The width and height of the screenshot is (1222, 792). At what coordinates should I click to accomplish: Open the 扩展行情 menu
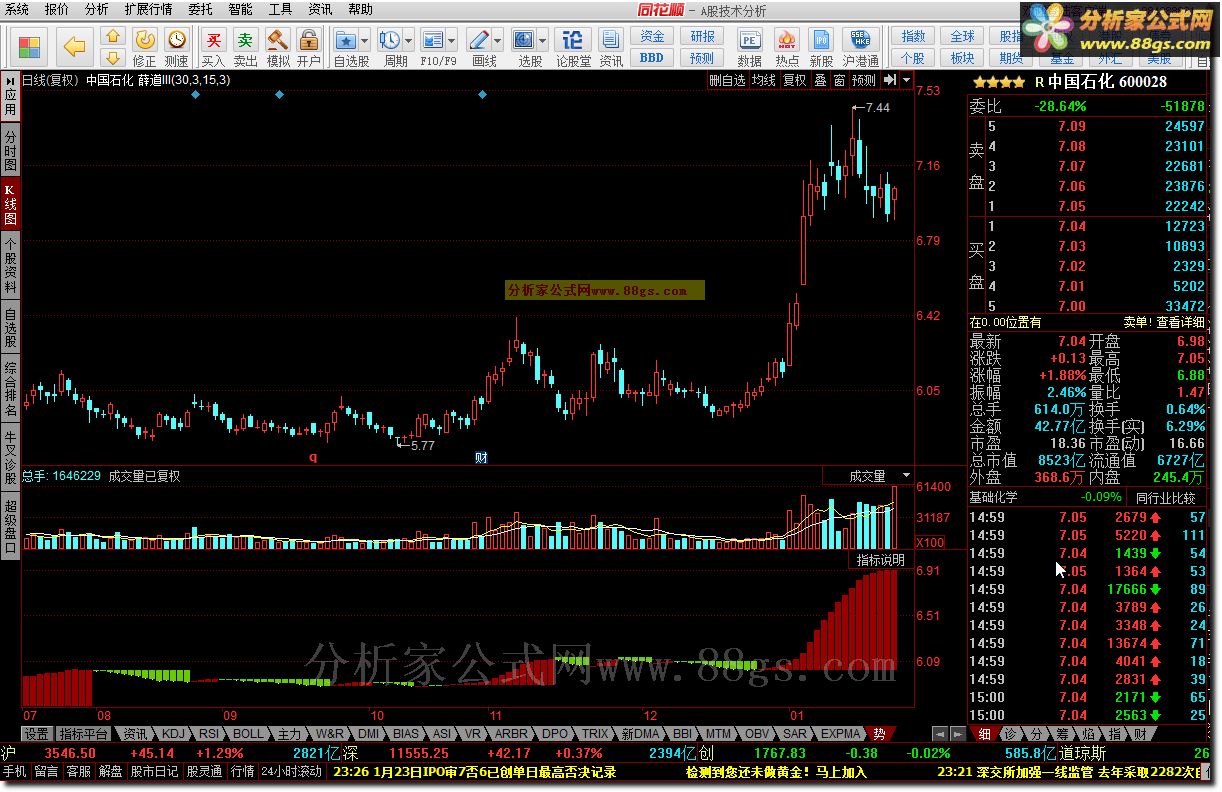tap(148, 9)
